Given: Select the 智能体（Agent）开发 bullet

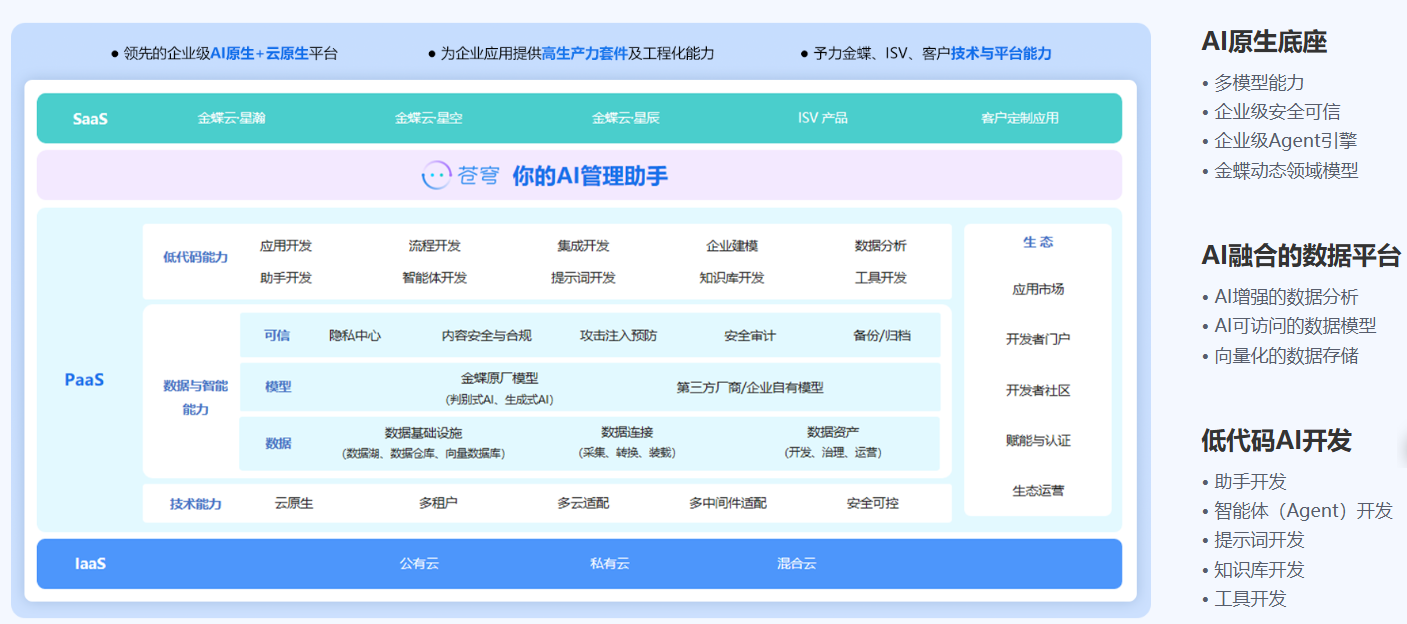Looking at the screenshot, I should [x=1303, y=511].
